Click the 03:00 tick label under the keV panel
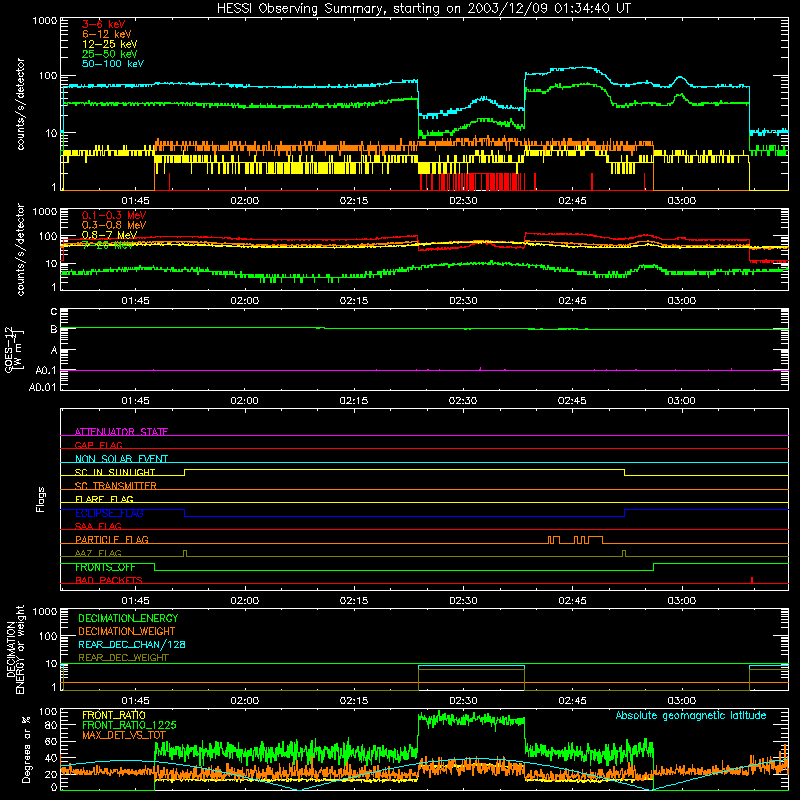This screenshot has height=800, width=800. (681, 201)
